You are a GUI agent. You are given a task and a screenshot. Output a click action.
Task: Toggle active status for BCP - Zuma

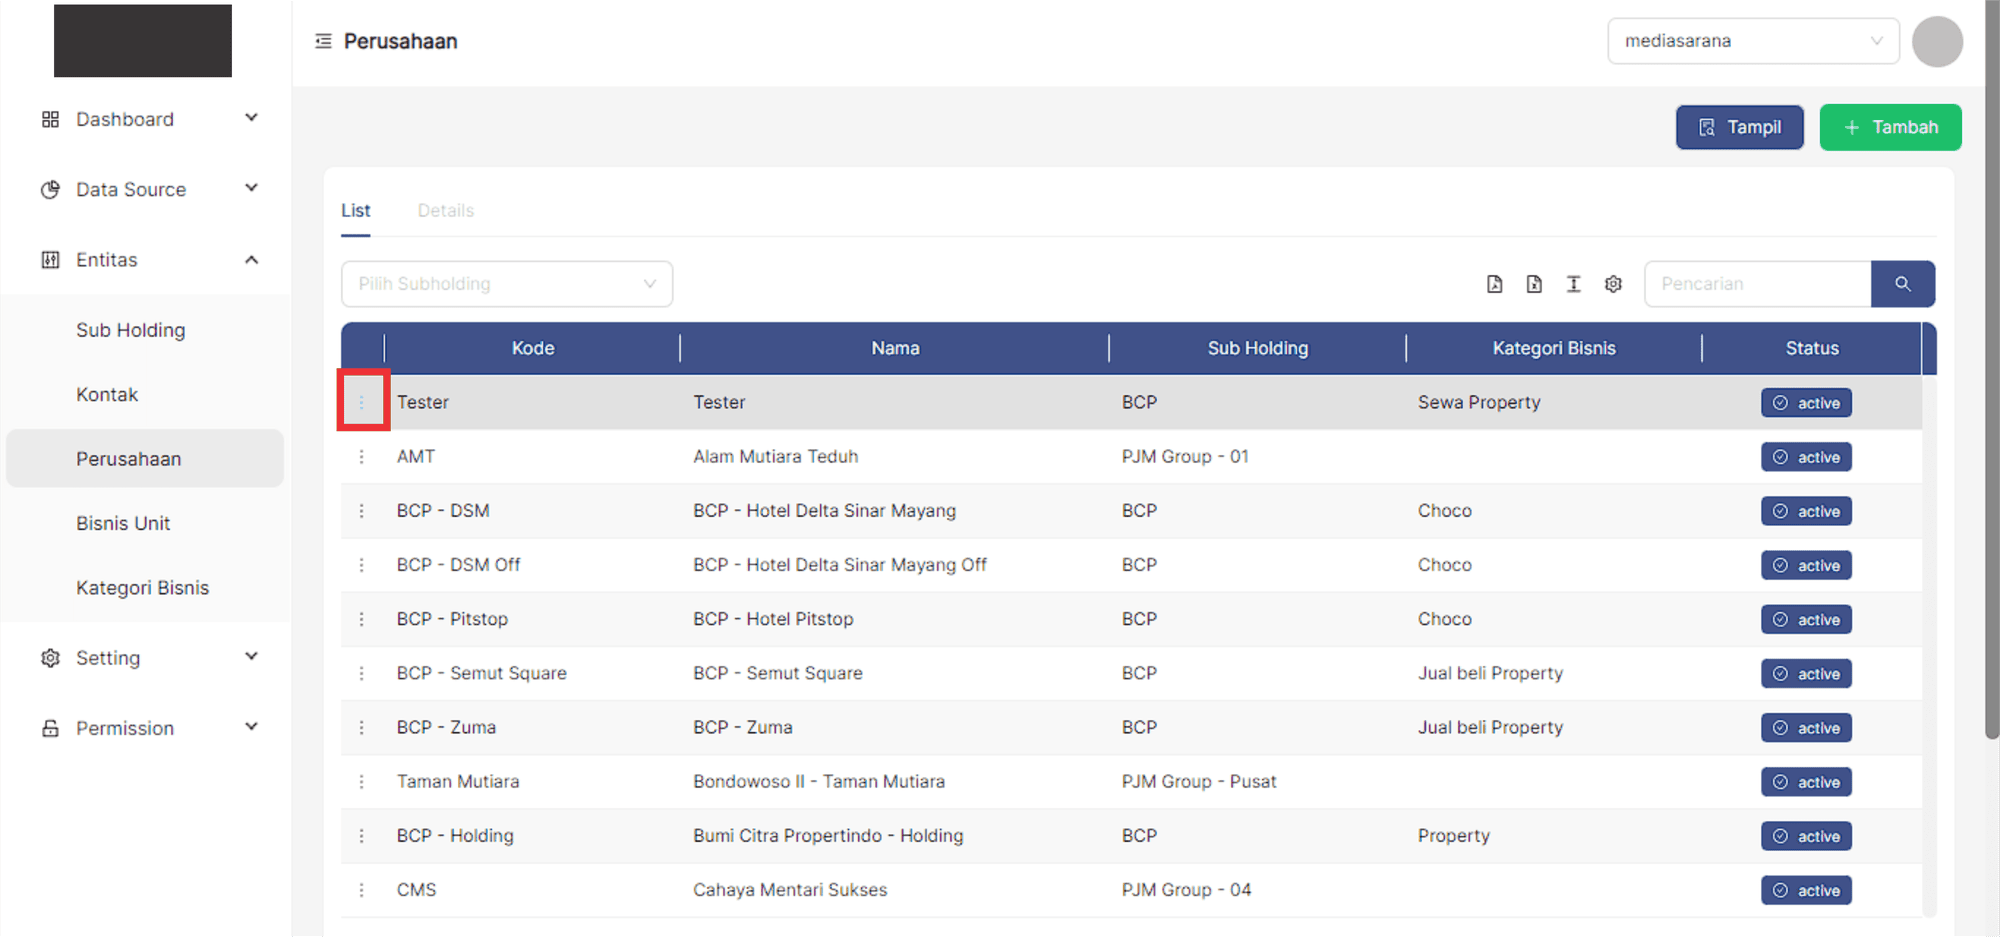click(1806, 728)
